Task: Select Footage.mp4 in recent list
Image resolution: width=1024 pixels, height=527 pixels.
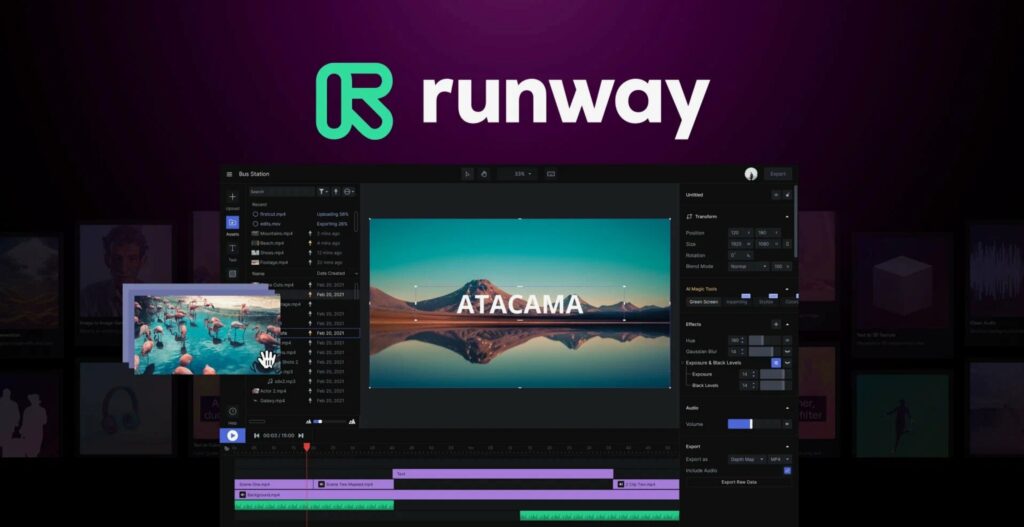Action: [x=274, y=262]
